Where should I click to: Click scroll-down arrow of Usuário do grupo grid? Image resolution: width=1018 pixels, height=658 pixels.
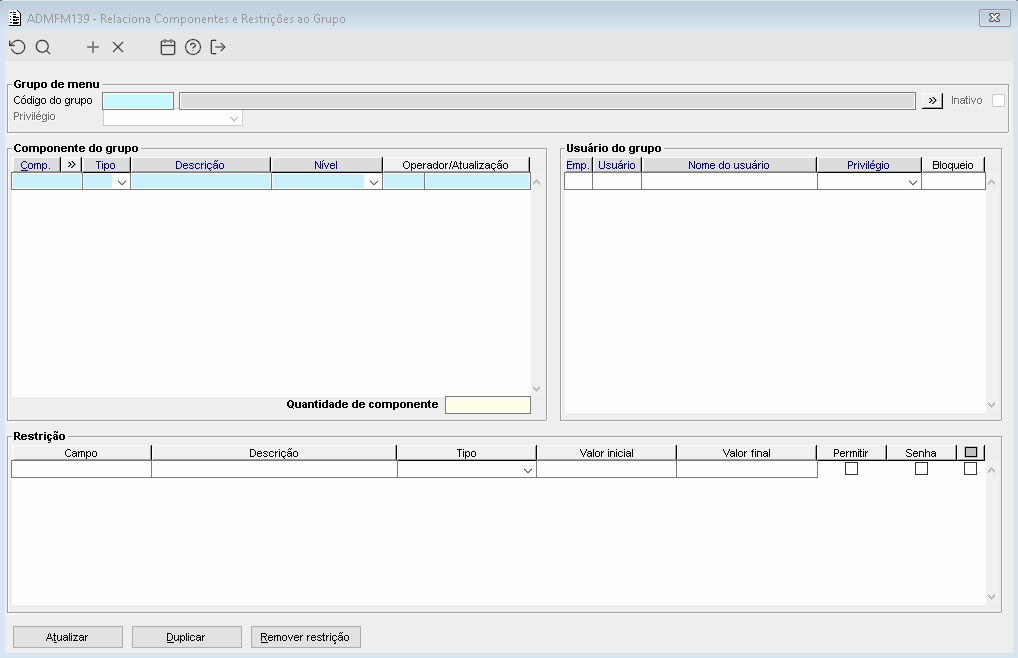coord(991,405)
